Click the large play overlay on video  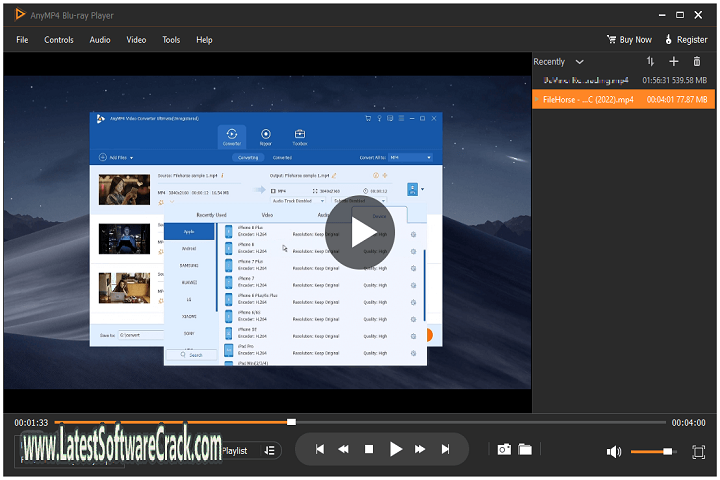coord(360,232)
